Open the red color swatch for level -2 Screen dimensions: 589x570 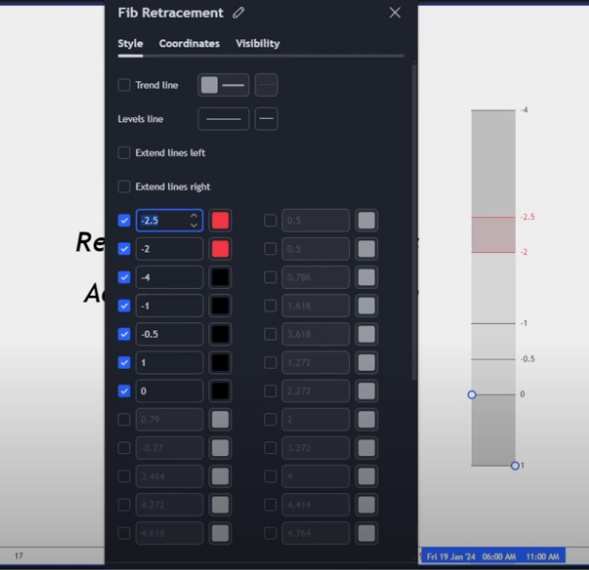(x=220, y=249)
